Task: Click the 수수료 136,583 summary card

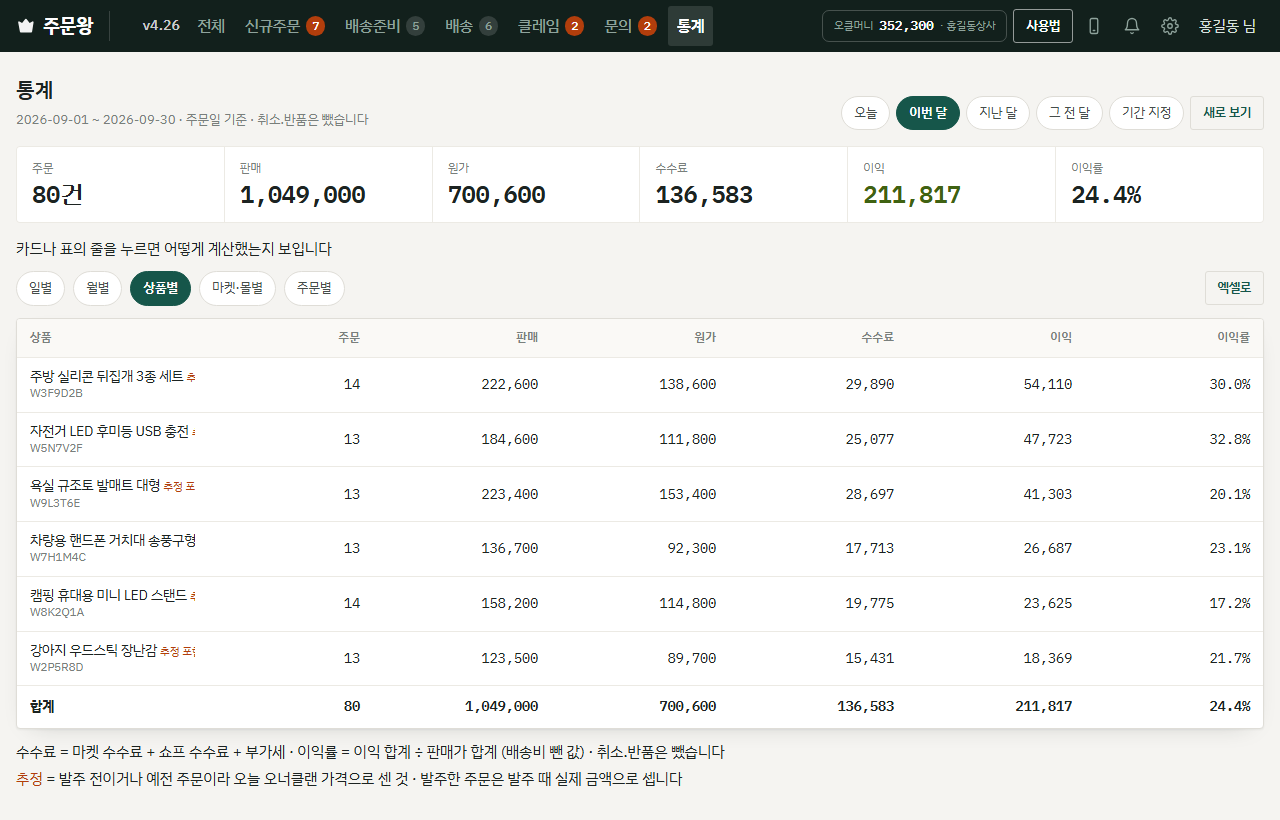Action: tap(744, 185)
